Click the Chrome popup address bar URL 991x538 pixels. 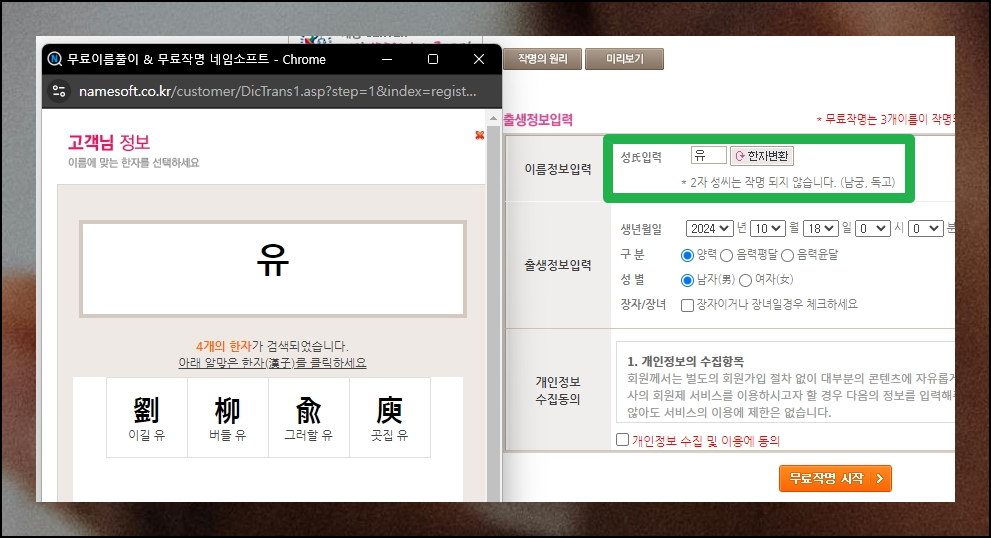[x=277, y=91]
